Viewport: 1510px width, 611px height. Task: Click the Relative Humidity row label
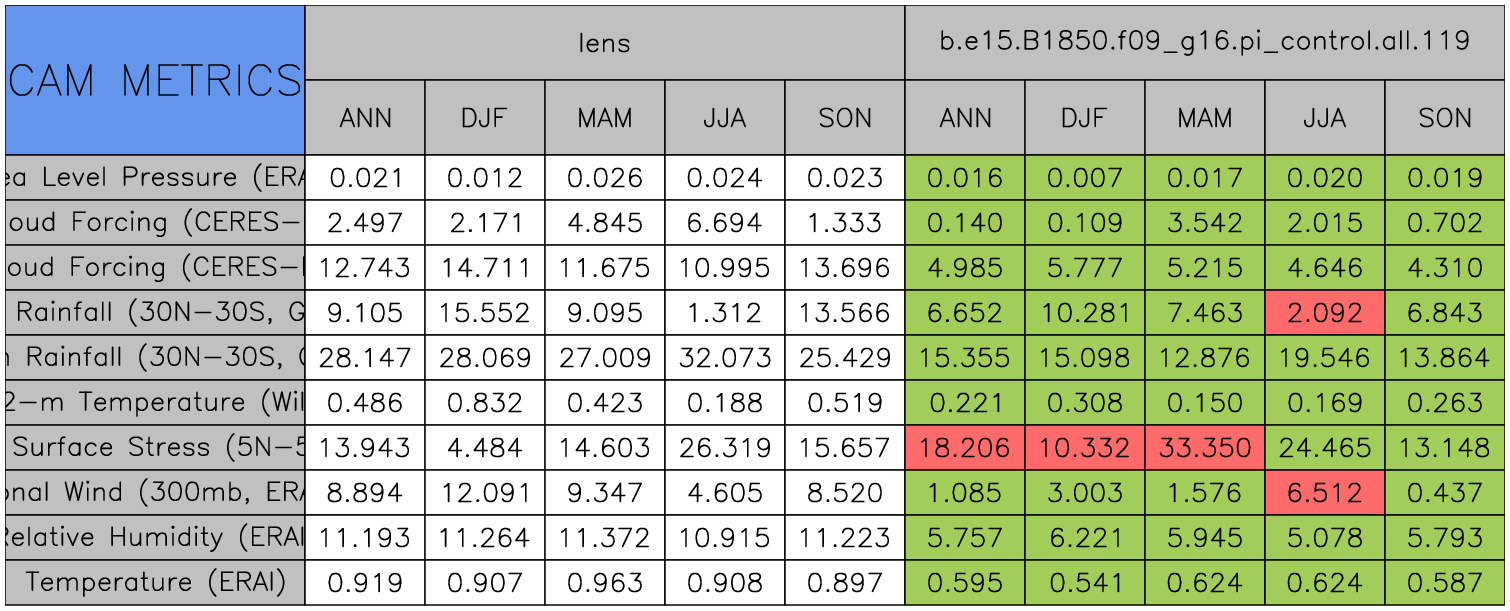coord(154,538)
